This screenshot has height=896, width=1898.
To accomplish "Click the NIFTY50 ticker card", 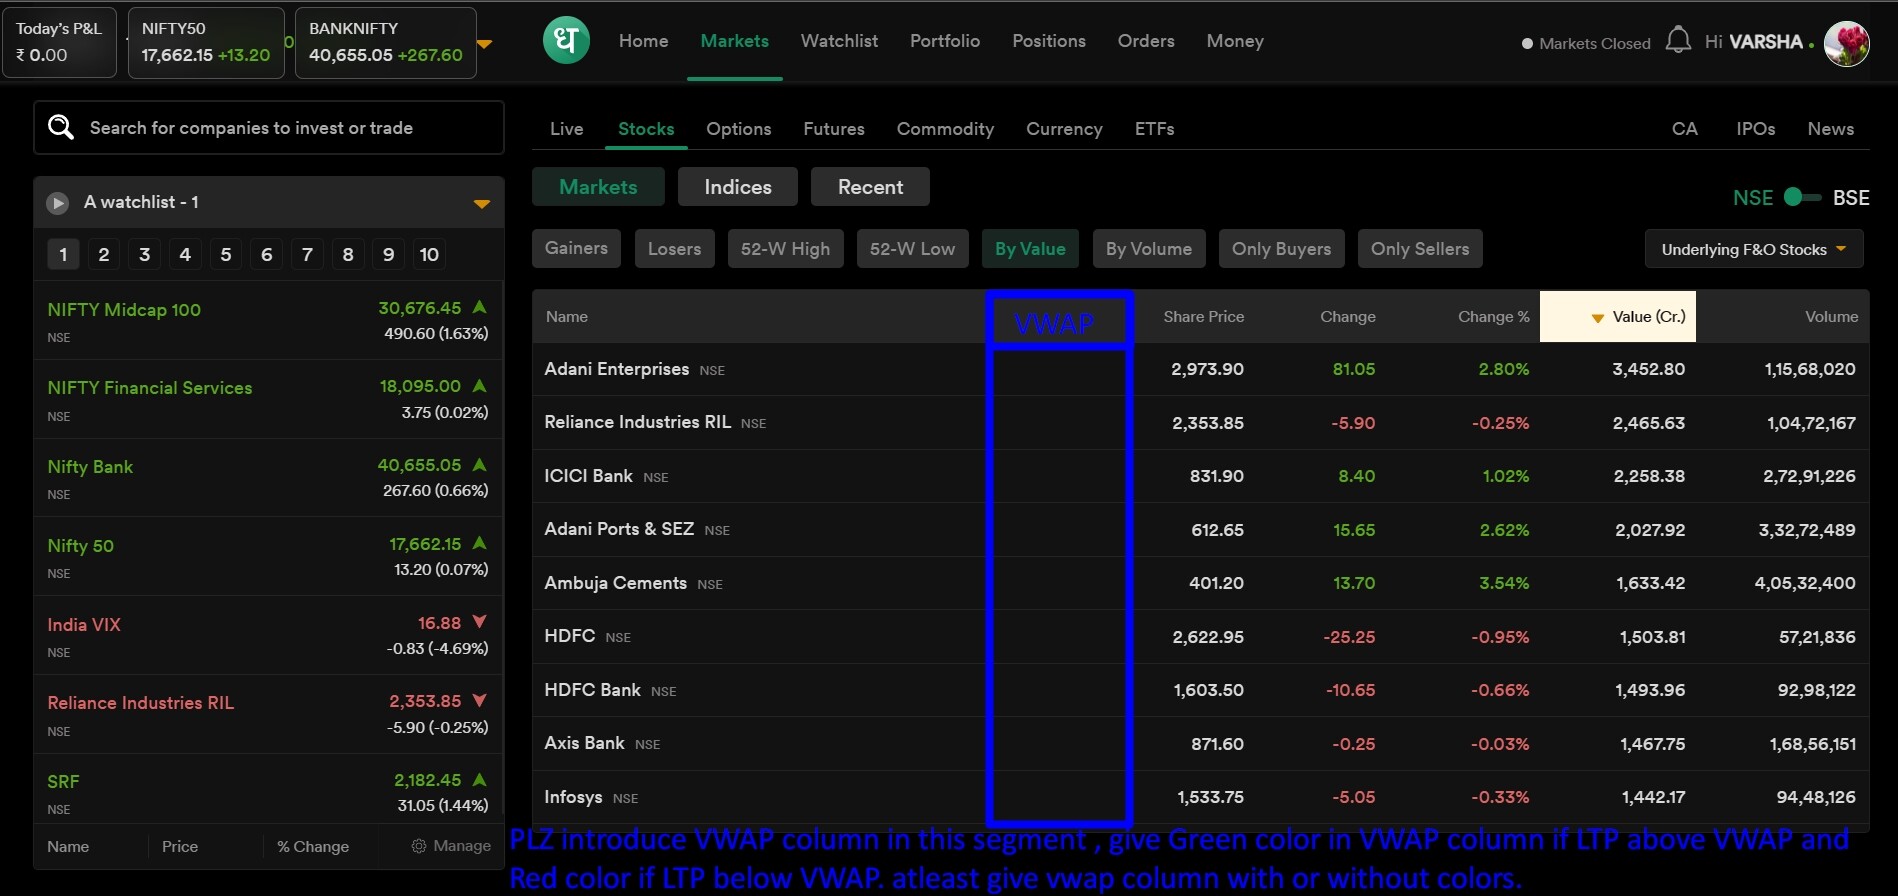I will pyautogui.click(x=206, y=42).
